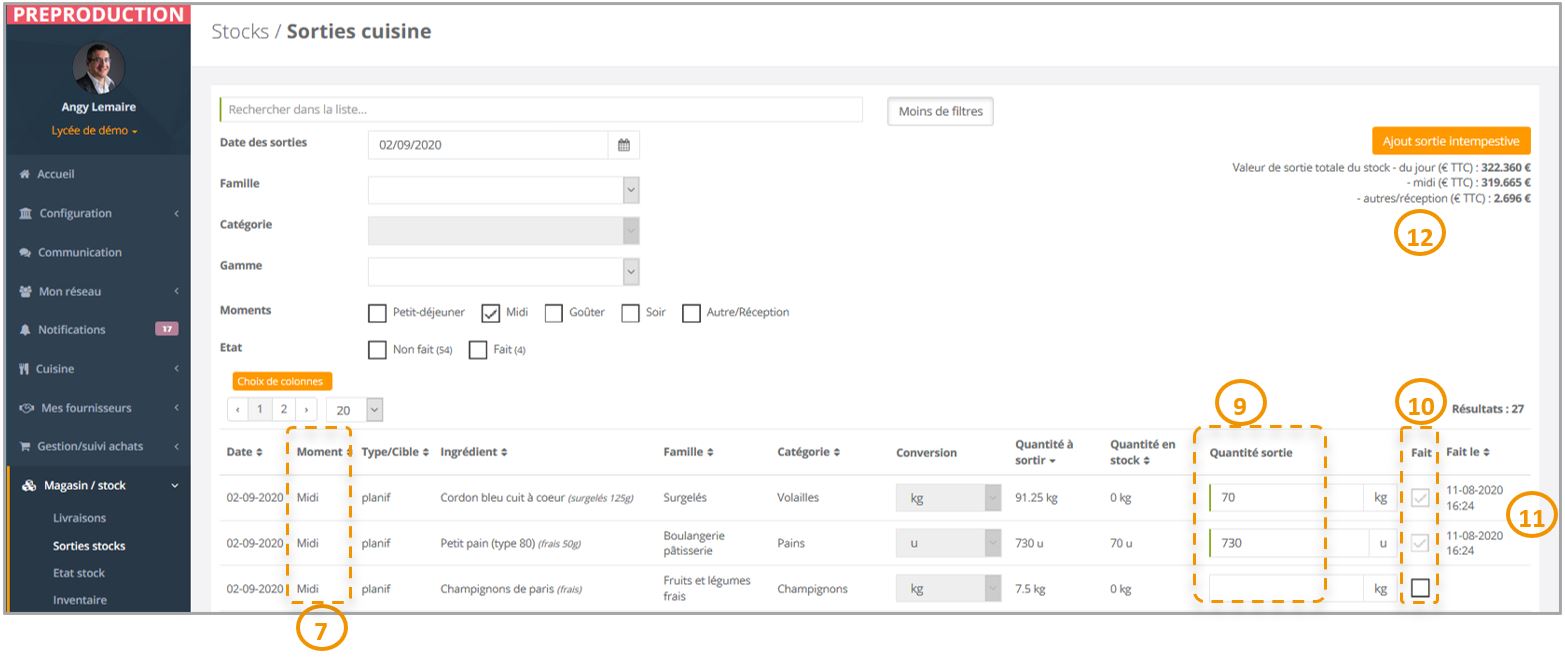Screen dimensions: 1565x657
Task: Click the calendar icon beside the date field
Action: click(623, 145)
